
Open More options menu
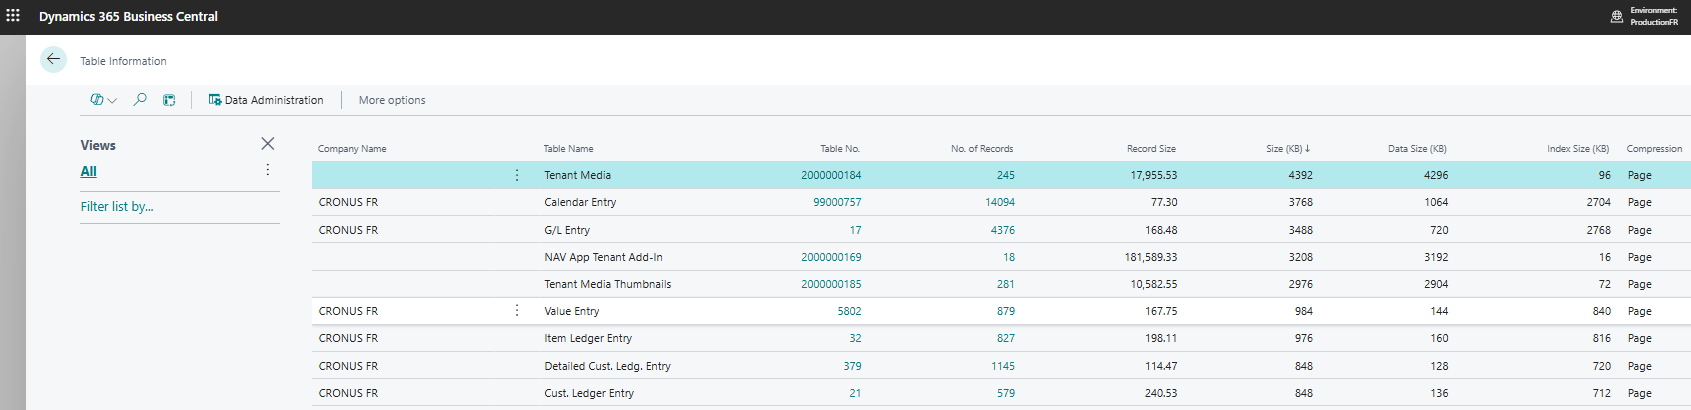392,100
